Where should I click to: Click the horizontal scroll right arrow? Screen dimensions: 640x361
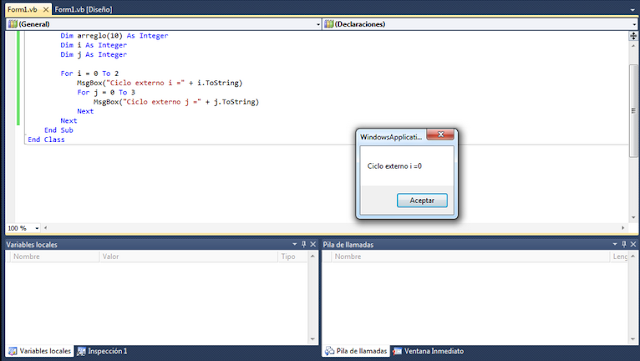(x=623, y=228)
